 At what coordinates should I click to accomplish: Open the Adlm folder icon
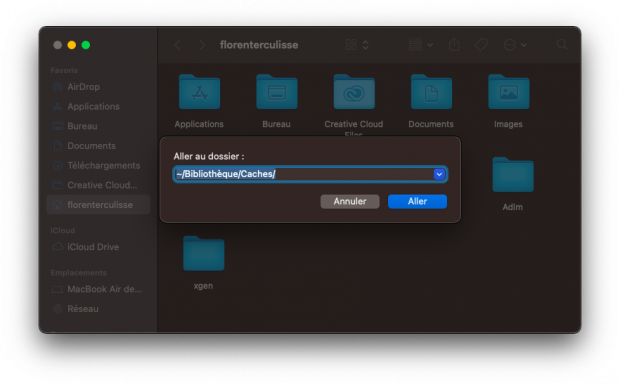(x=513, y=175)
